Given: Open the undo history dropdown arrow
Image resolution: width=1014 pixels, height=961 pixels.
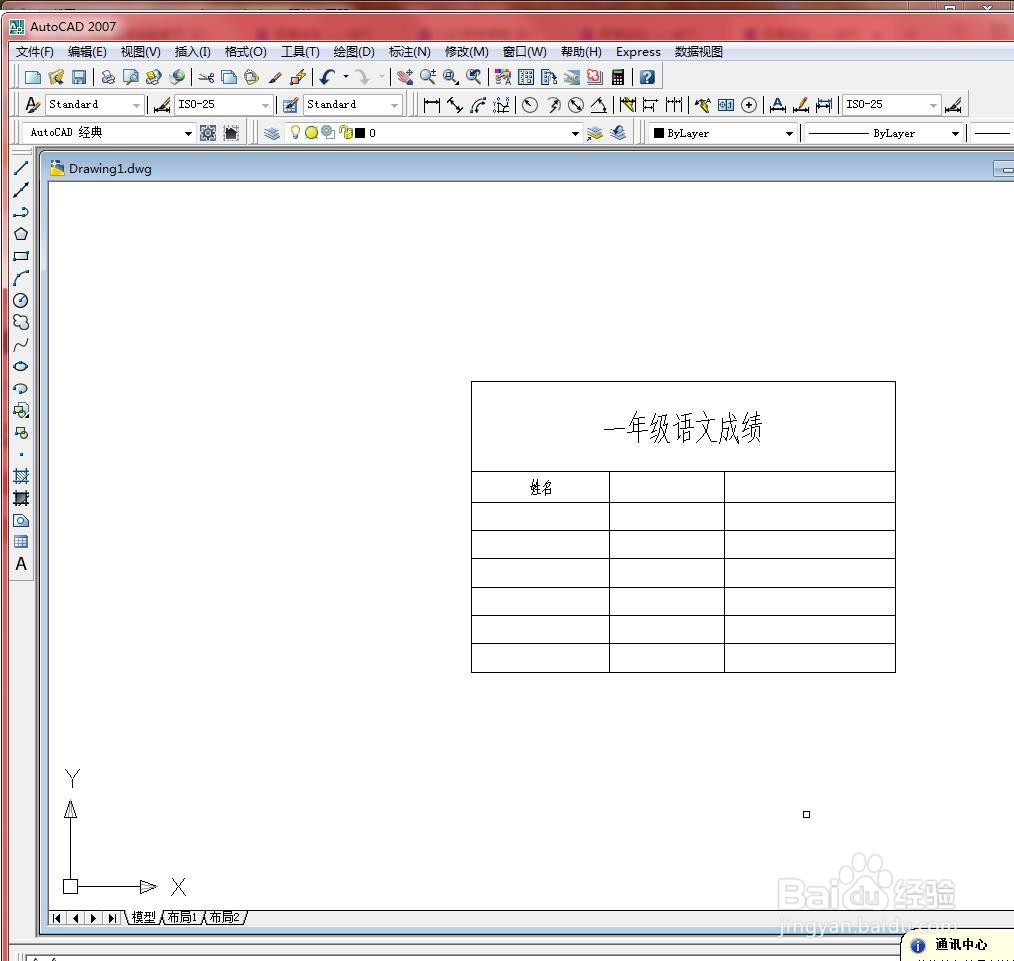Looking at the screenshot, I should [x=346, y=77].
